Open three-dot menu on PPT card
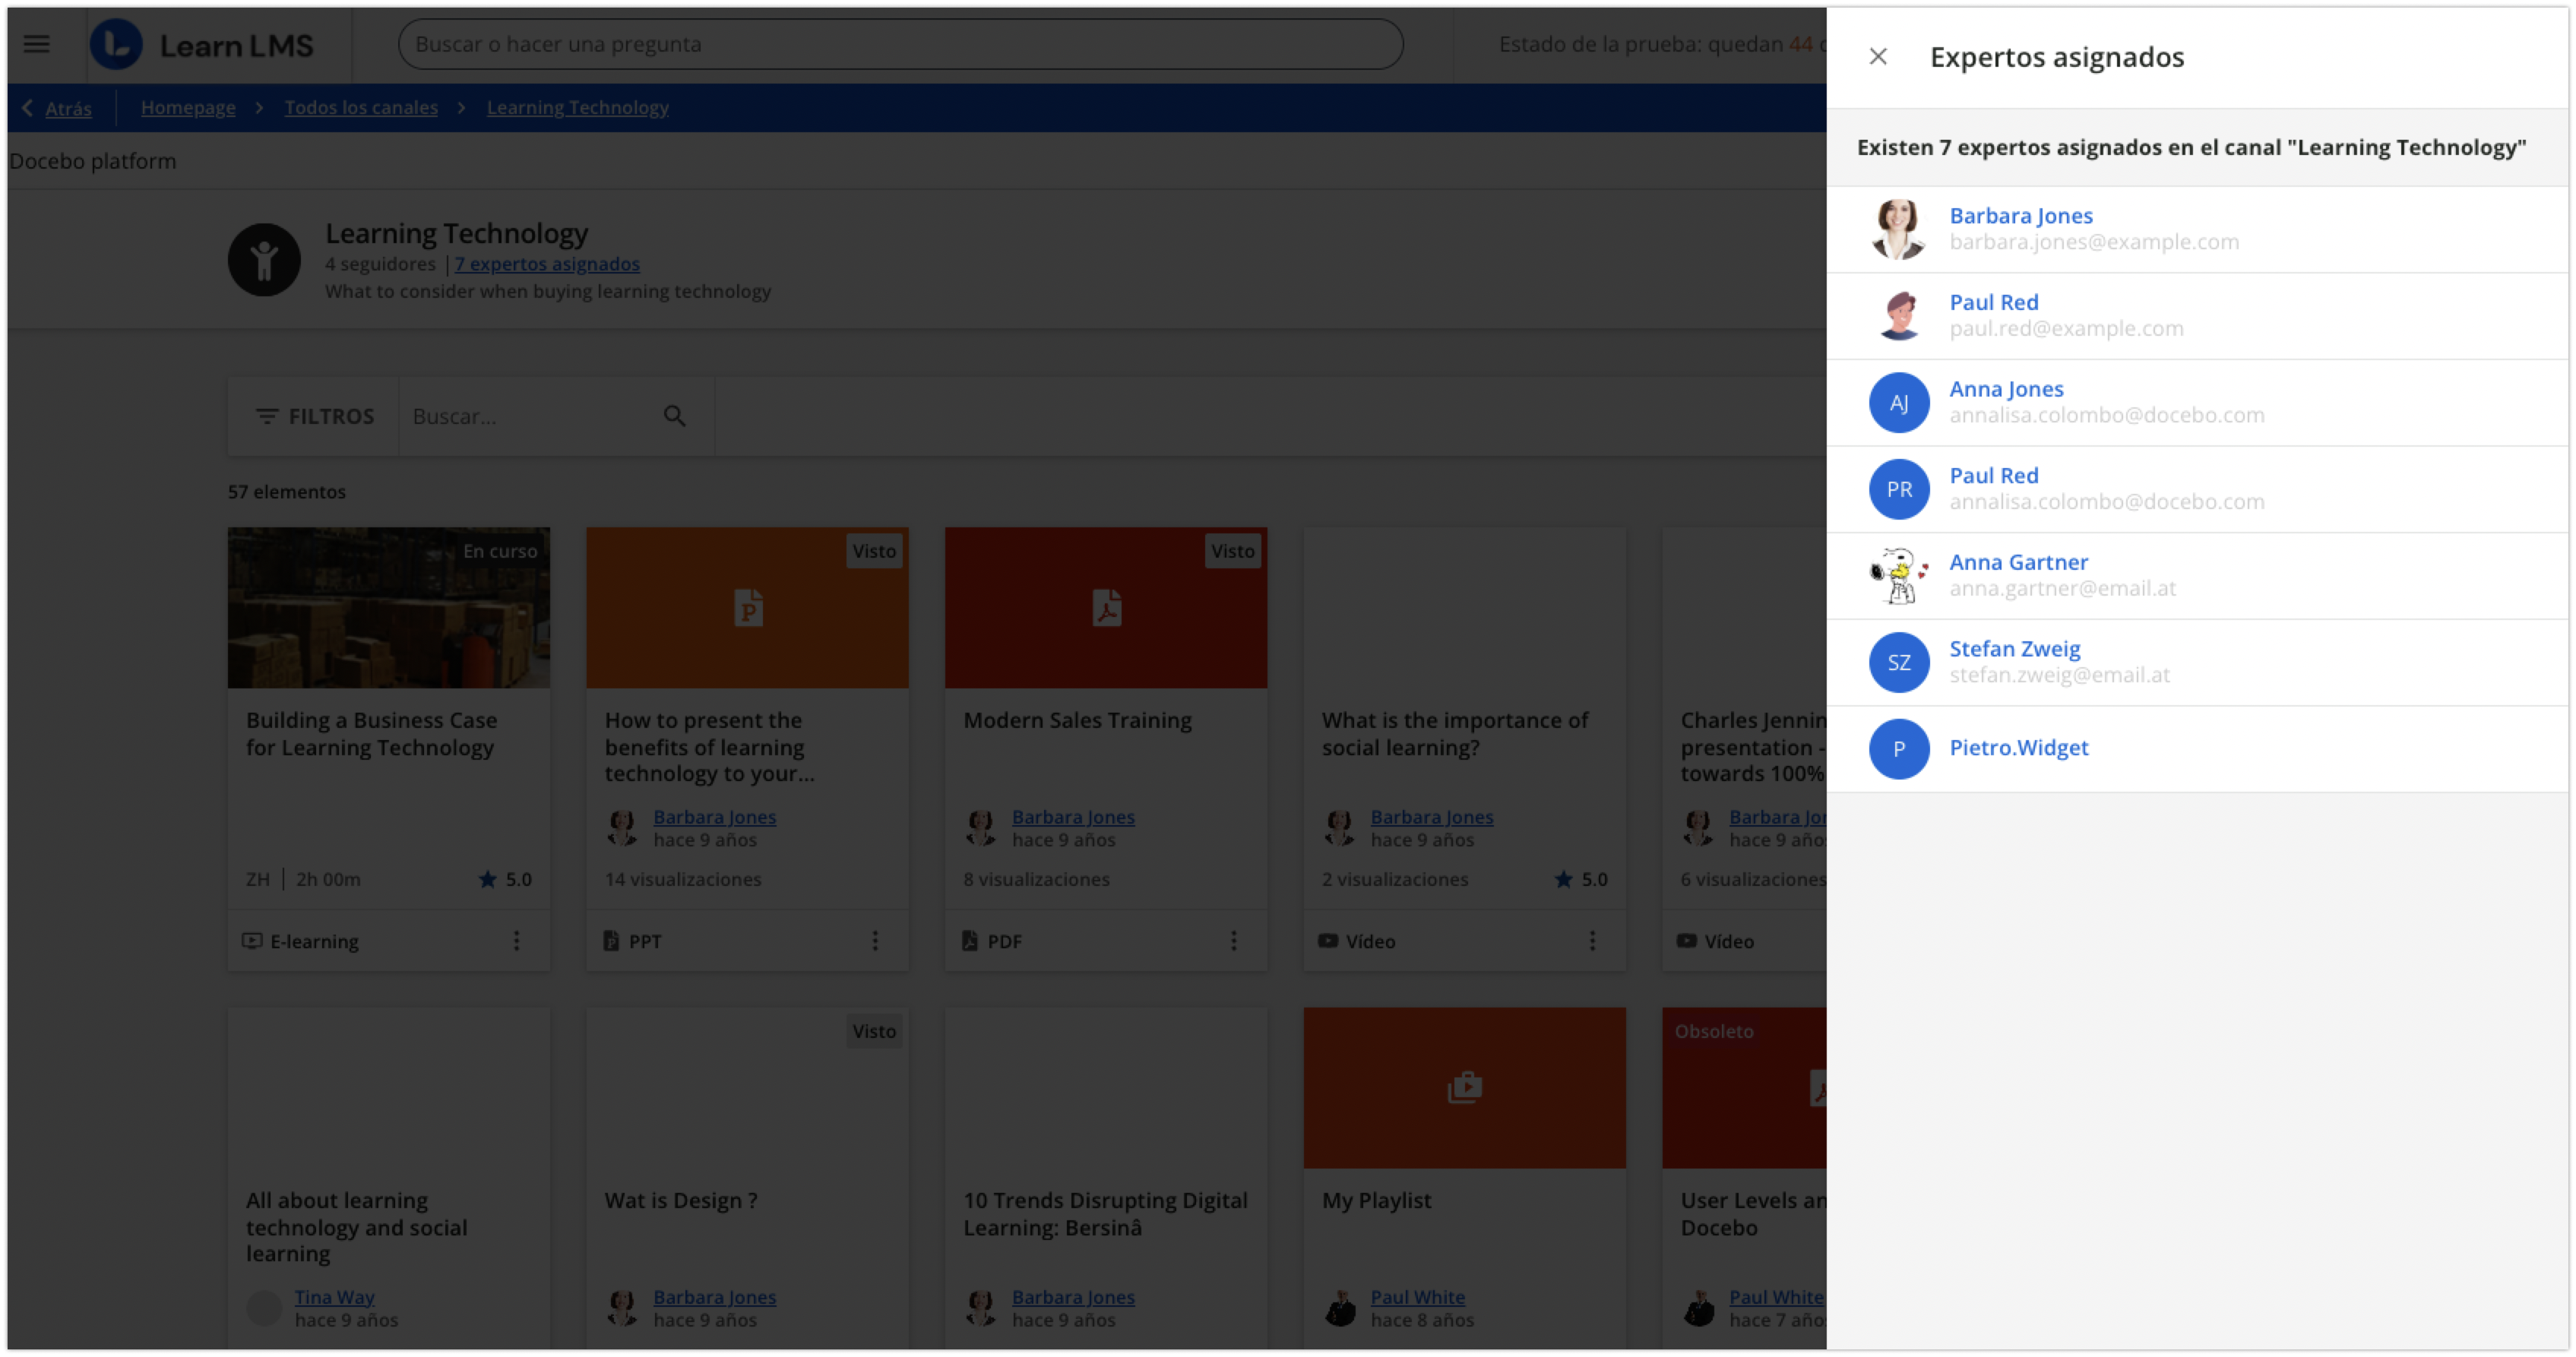 (875, 940)
